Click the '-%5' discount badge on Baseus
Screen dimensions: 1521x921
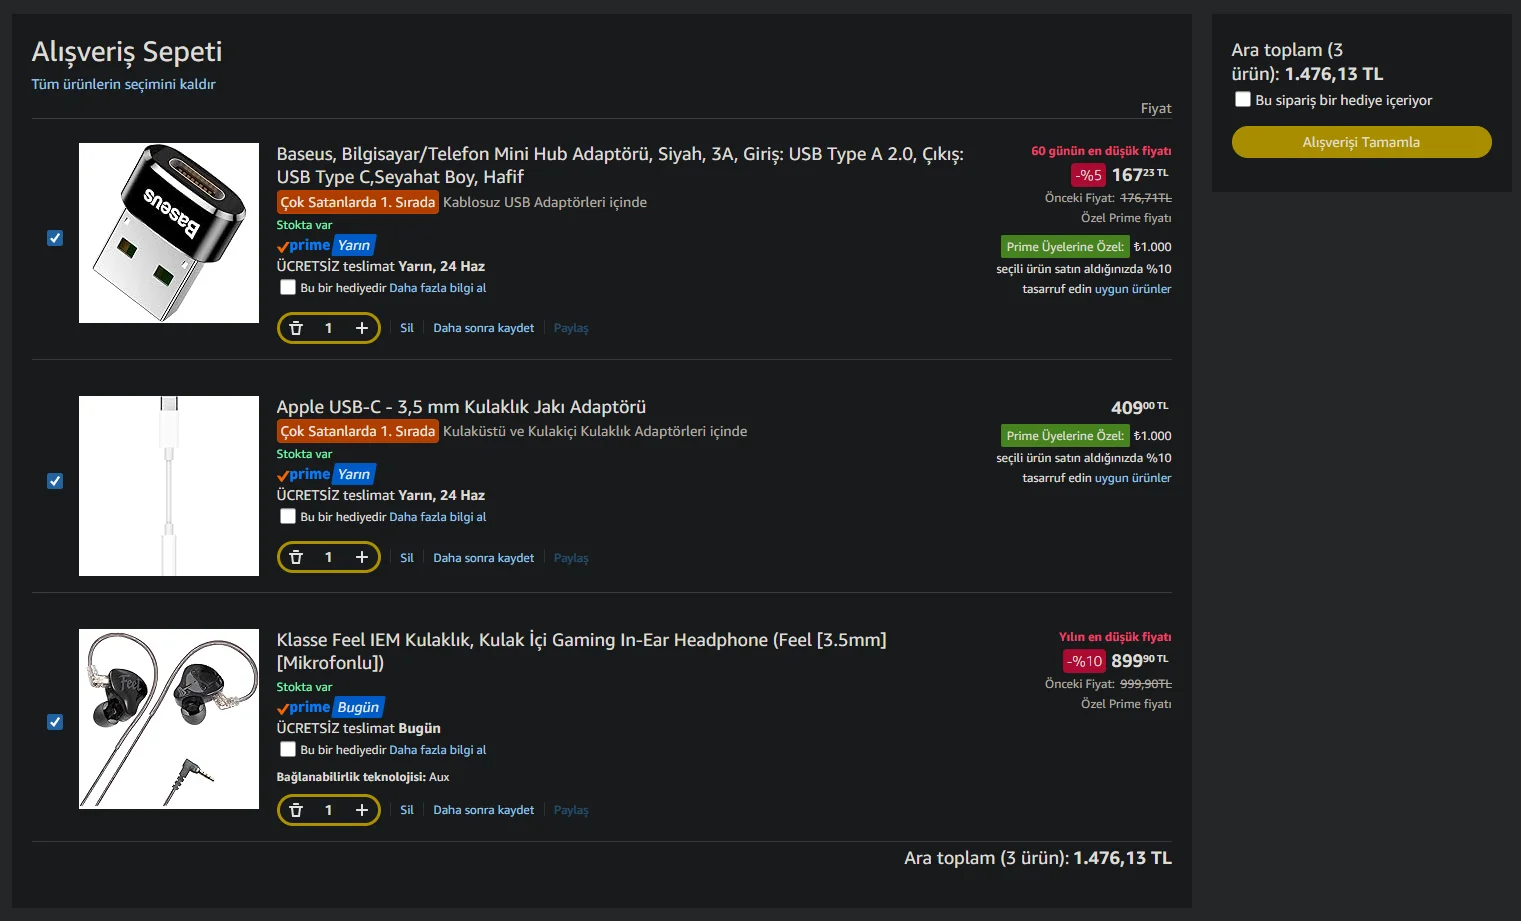[1089, 176]
